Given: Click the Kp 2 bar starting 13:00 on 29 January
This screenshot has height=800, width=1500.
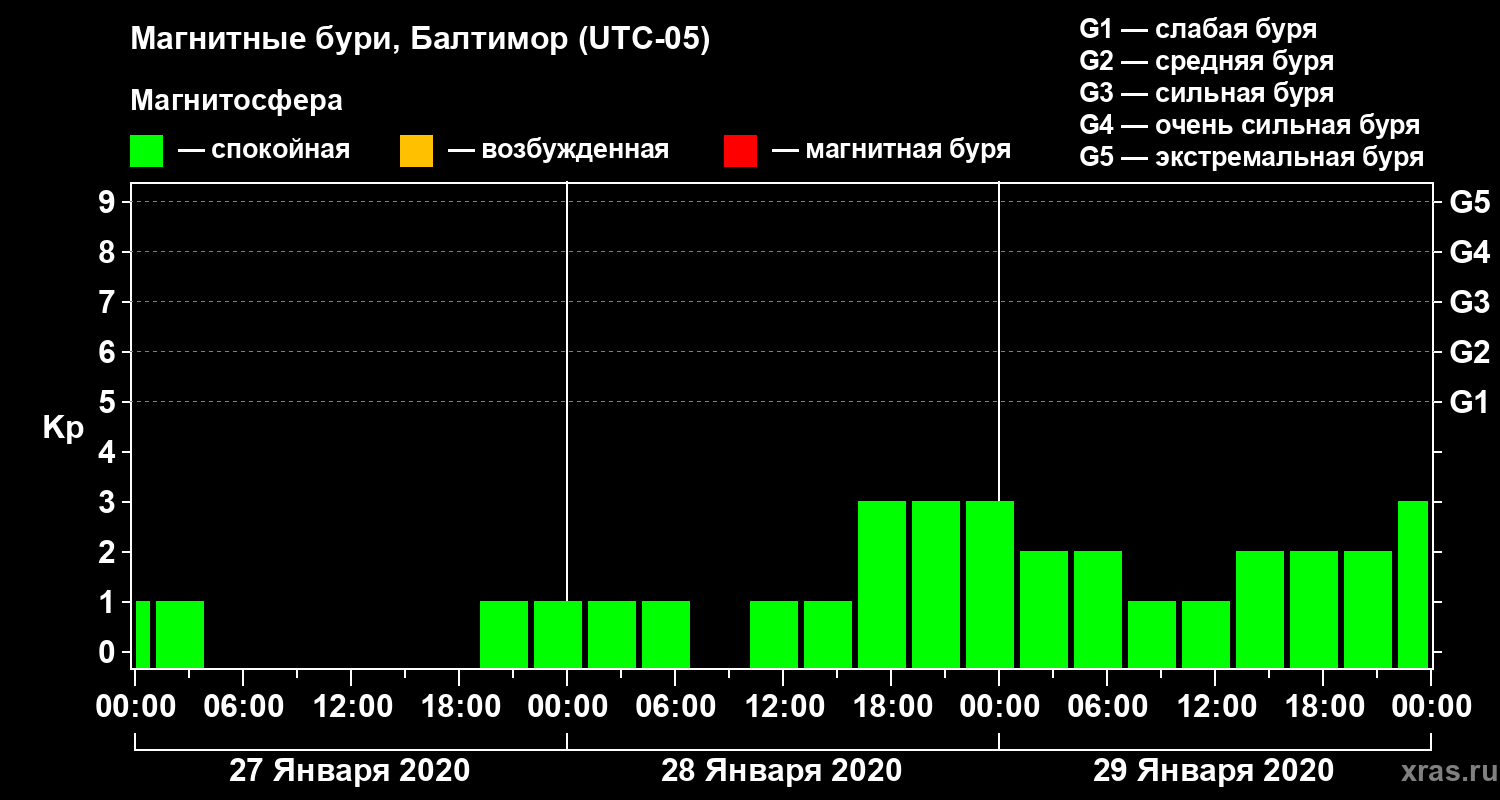Looking at the screenshot, I should point(1260,609).
